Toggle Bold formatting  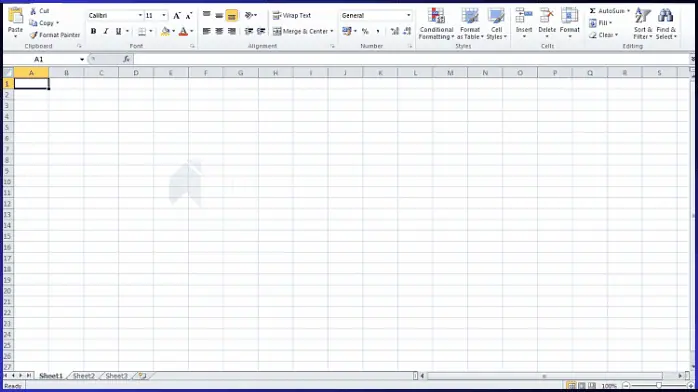coord(93,31)
